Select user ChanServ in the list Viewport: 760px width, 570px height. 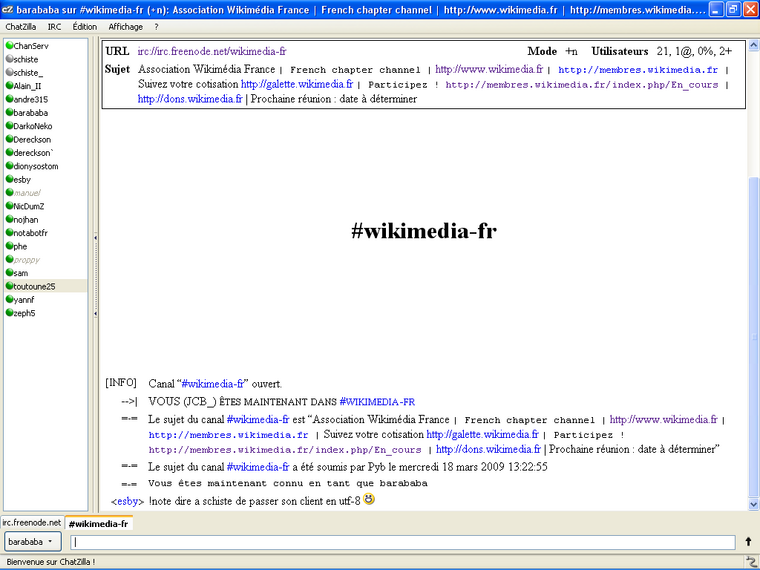pos(46,46)
